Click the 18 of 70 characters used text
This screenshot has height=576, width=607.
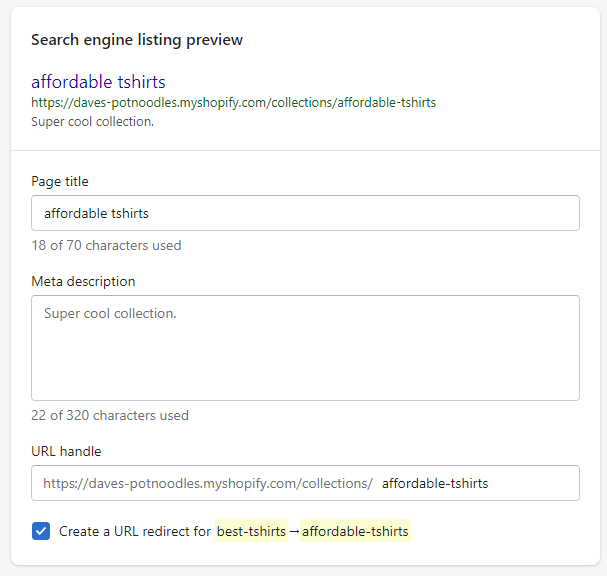click(106, 245)
